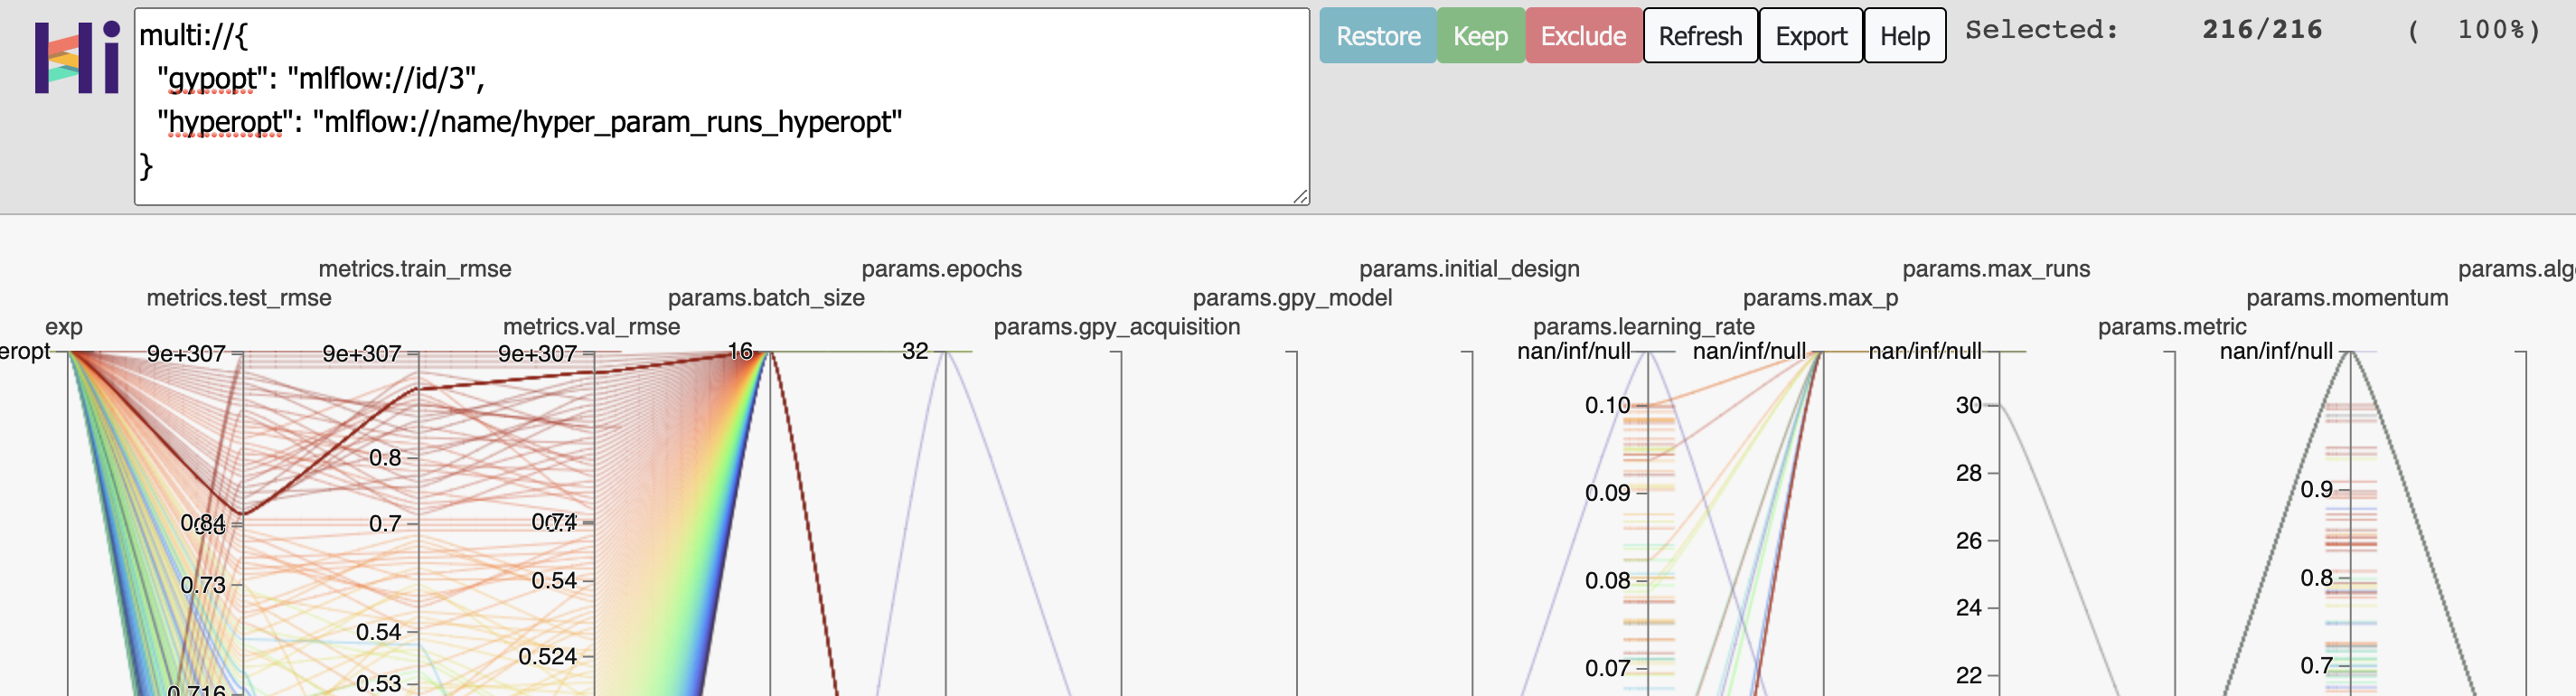Open the Export option

click(x=1810, y=36)
